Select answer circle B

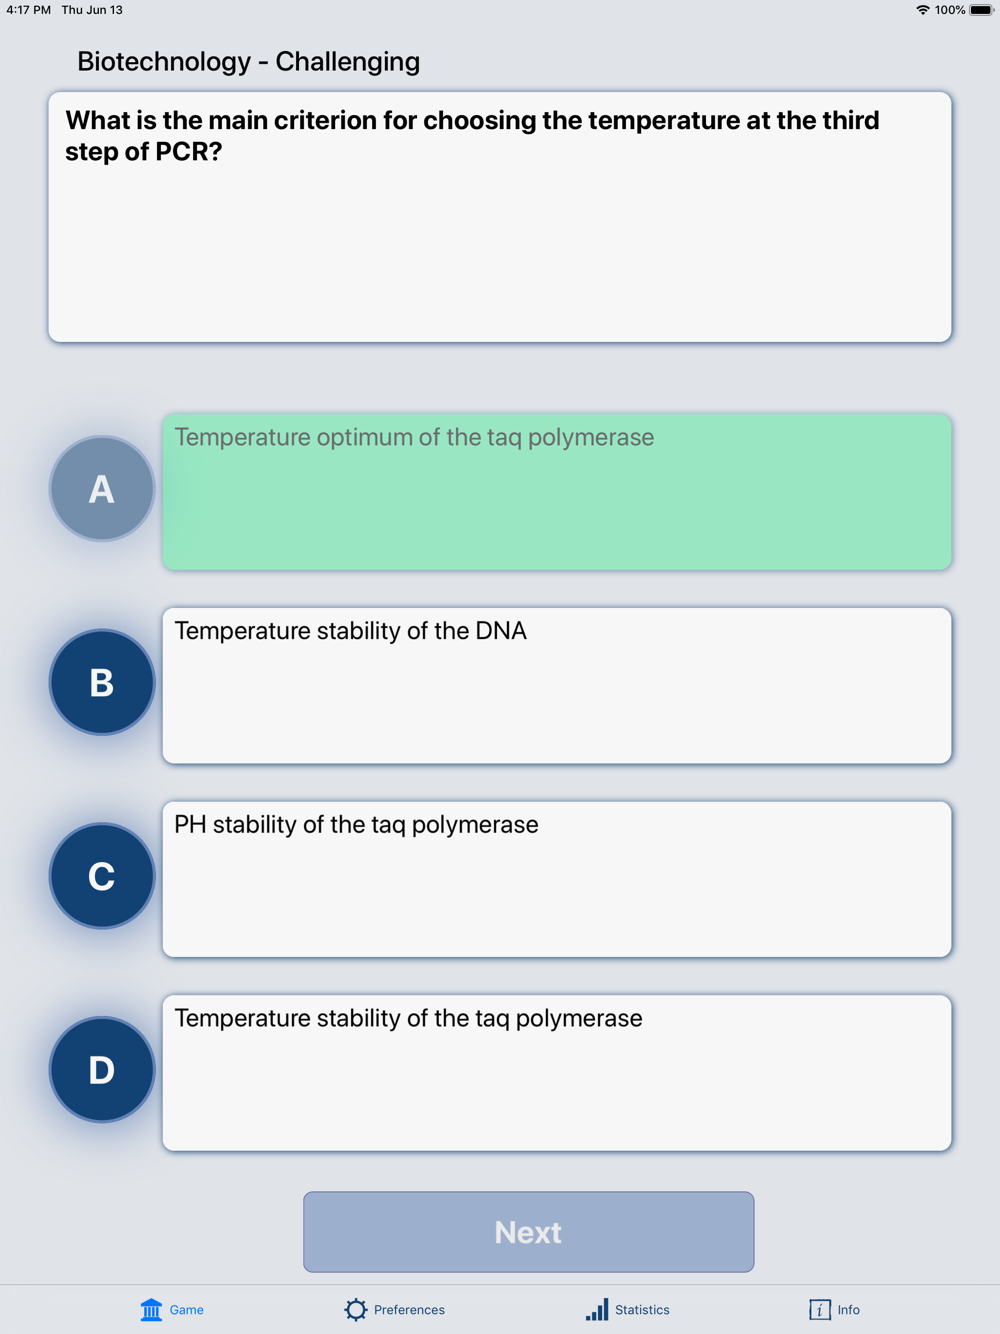point(102,682)
